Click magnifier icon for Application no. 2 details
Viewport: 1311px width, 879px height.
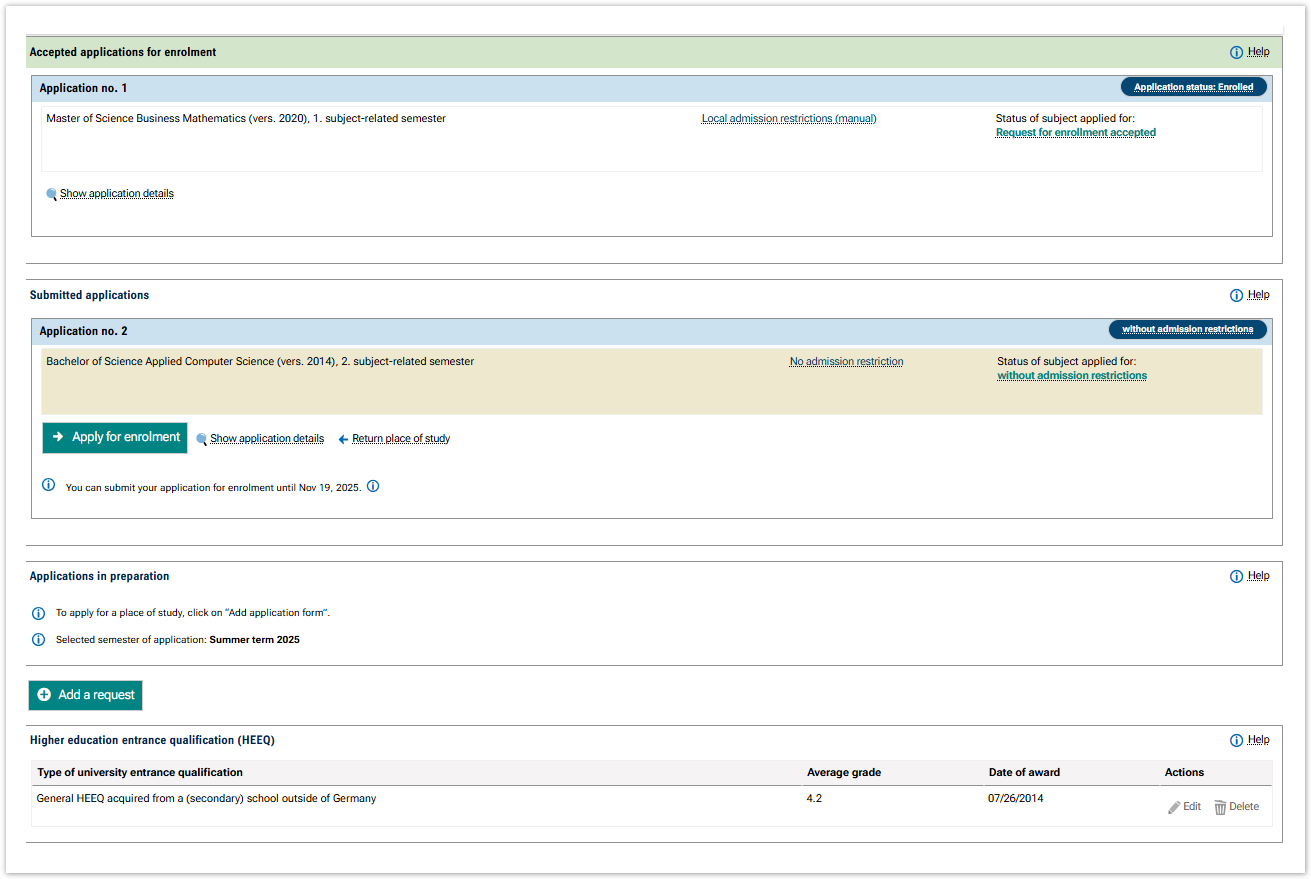pos(201,439)
